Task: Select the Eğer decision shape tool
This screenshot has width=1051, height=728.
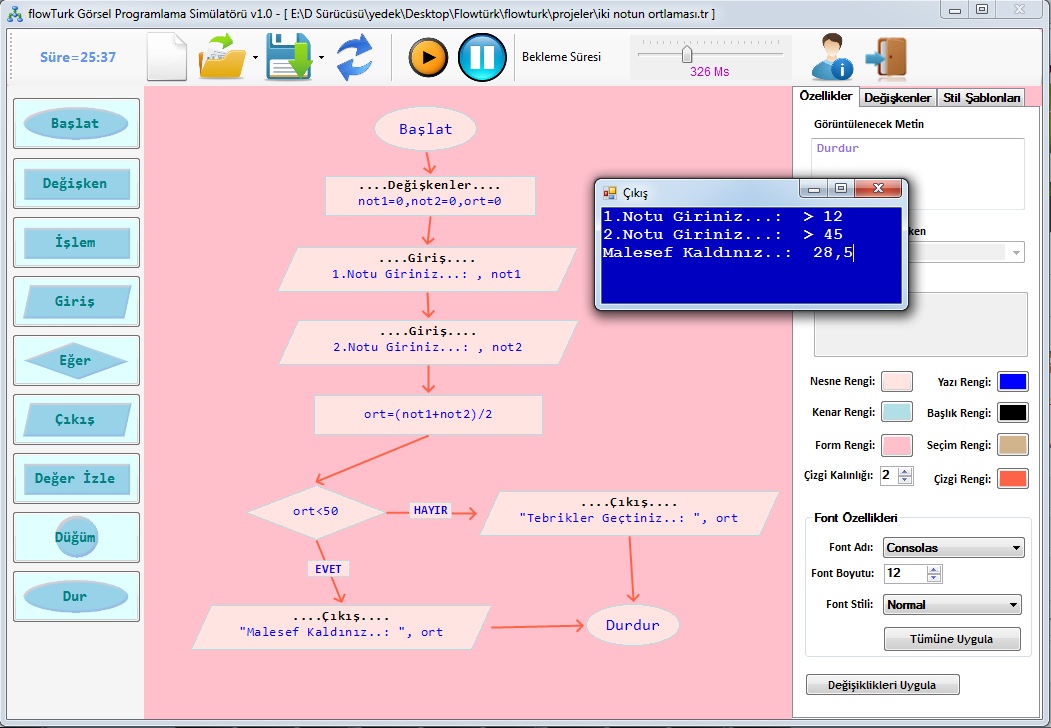Action: click(x=76, y=360)
